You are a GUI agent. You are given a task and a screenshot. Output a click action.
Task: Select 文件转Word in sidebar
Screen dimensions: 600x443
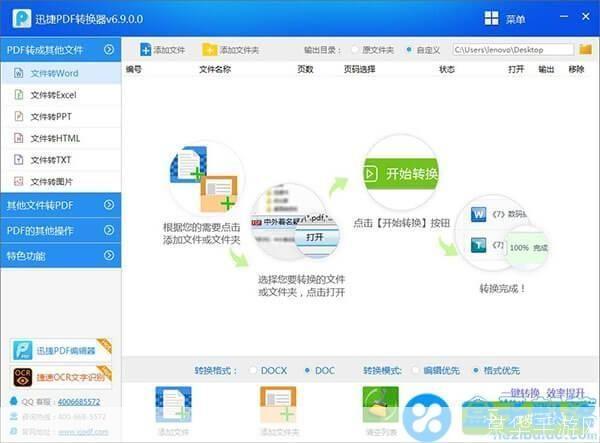(x=61, y=73)
